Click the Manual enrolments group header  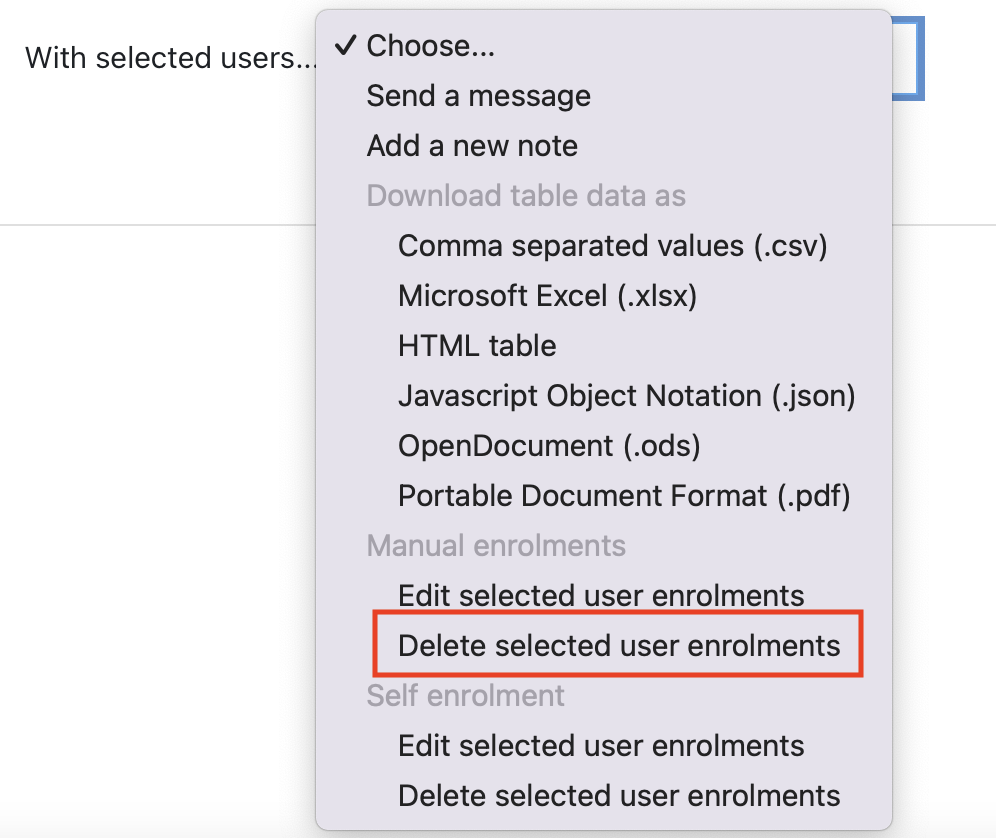click(x=496, y=546)
